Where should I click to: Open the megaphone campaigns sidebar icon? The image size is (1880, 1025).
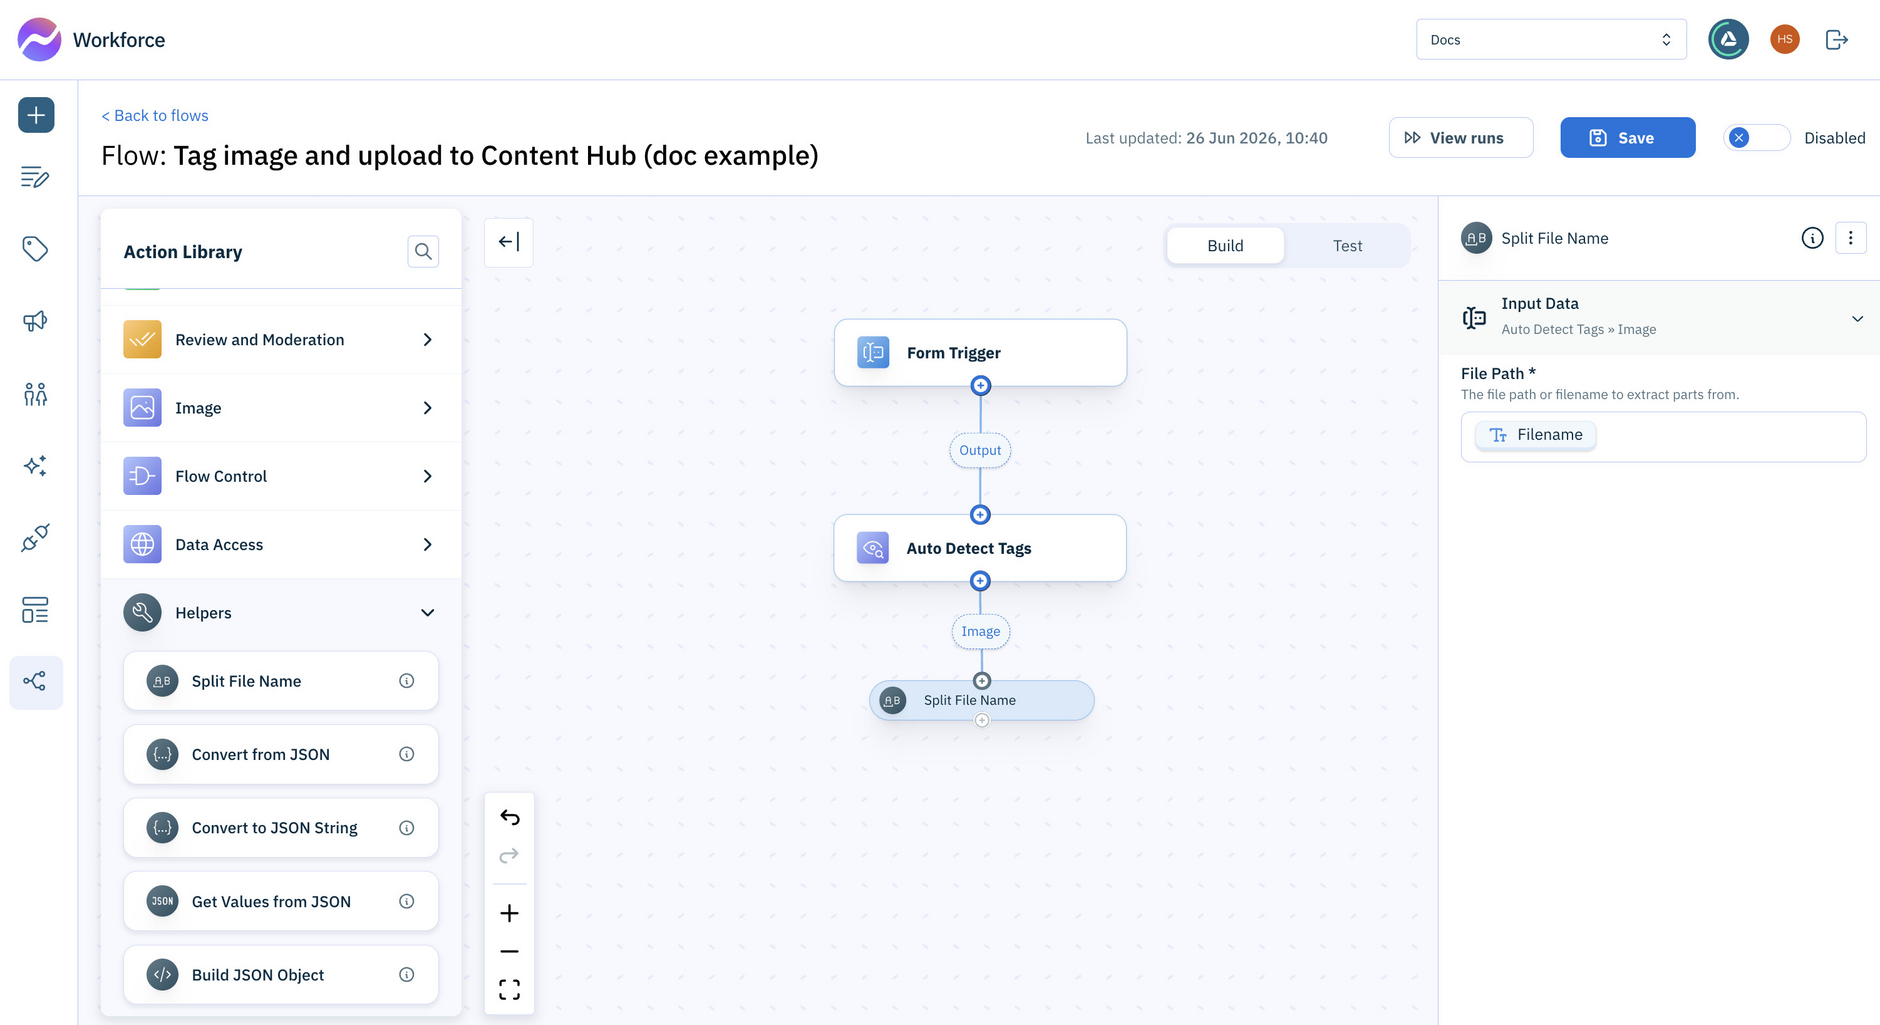point(35,321)
